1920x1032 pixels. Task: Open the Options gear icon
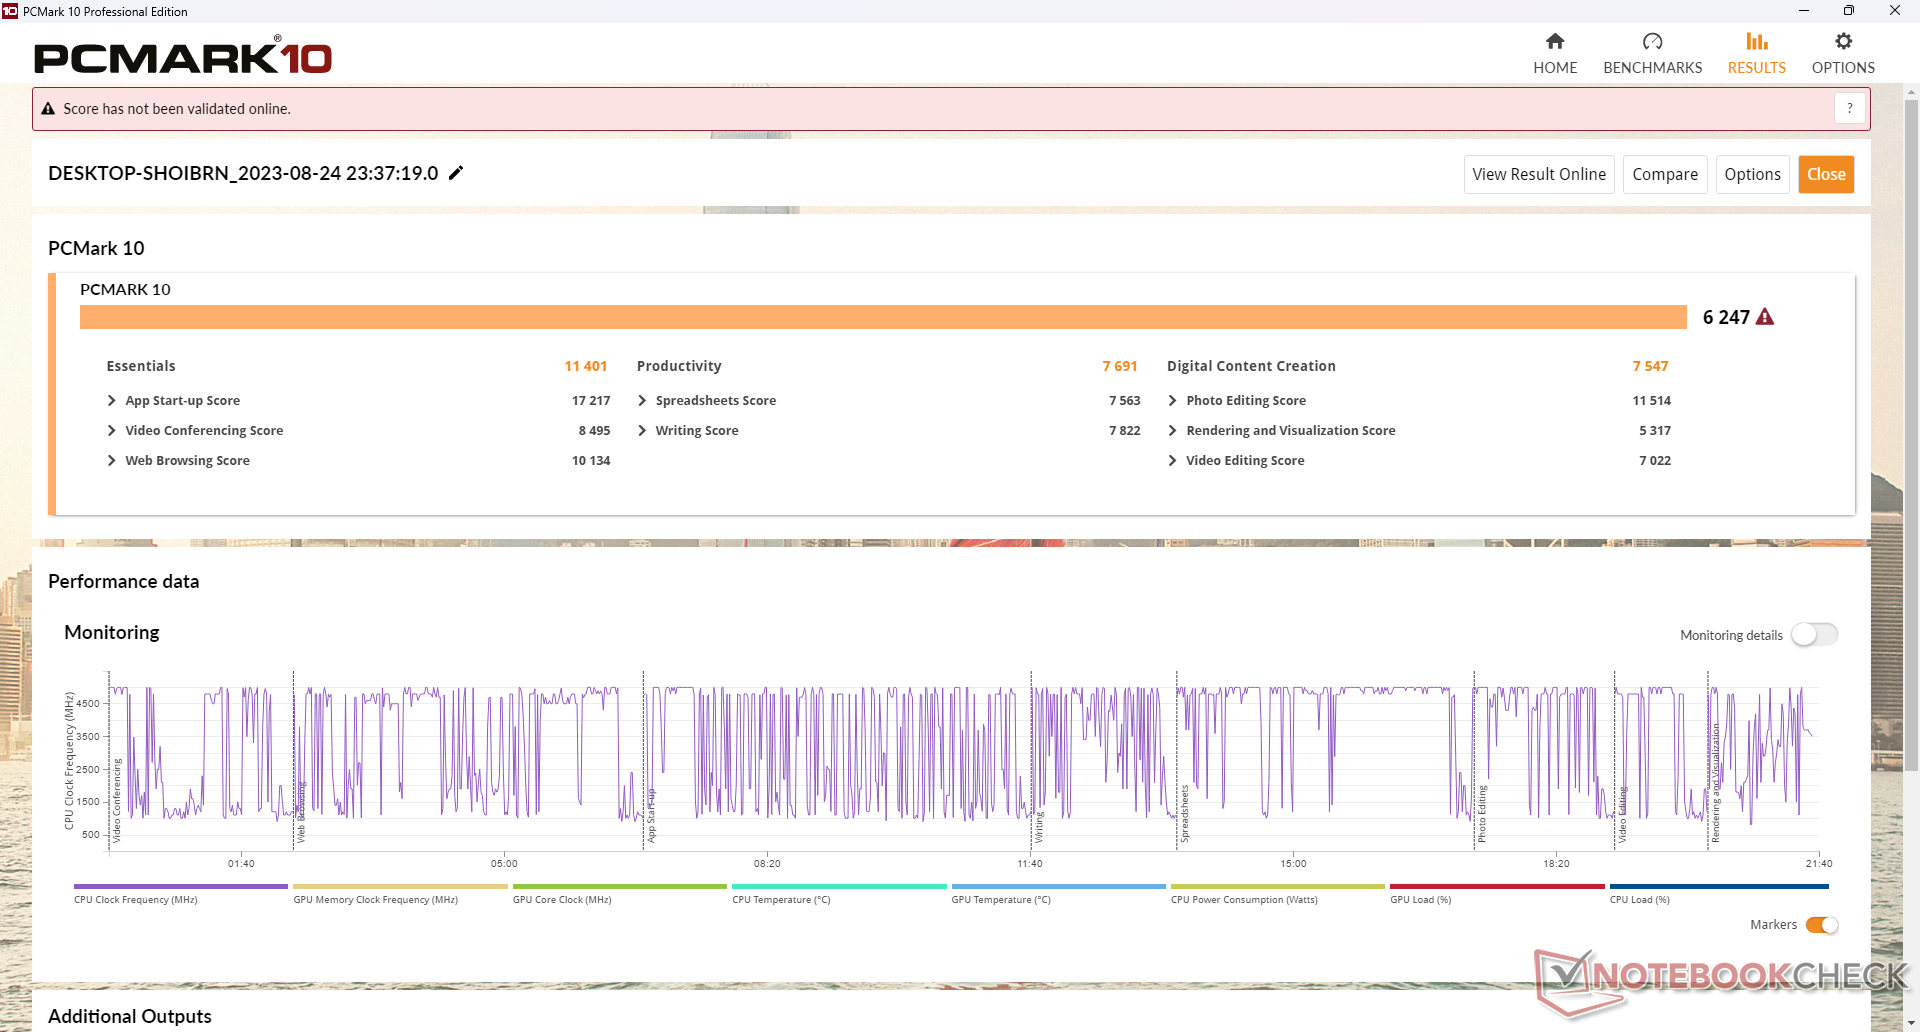click(1843, 41)
